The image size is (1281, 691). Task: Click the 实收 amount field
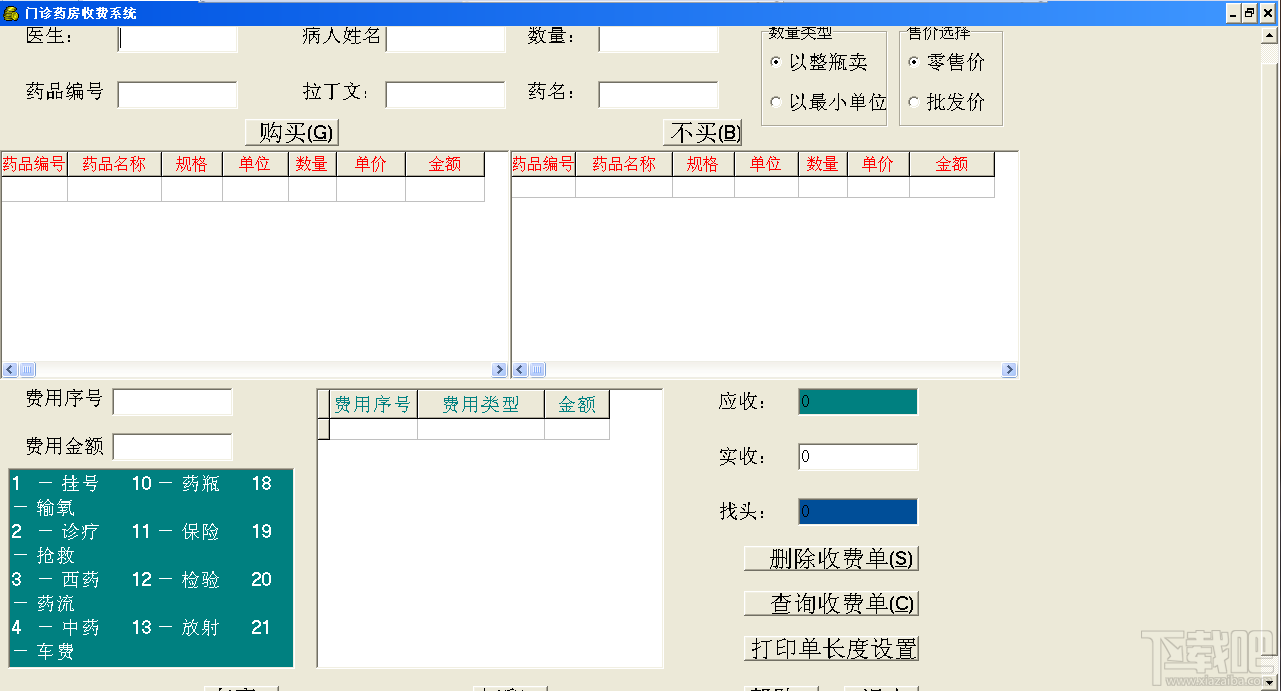[x=856, y=456]
